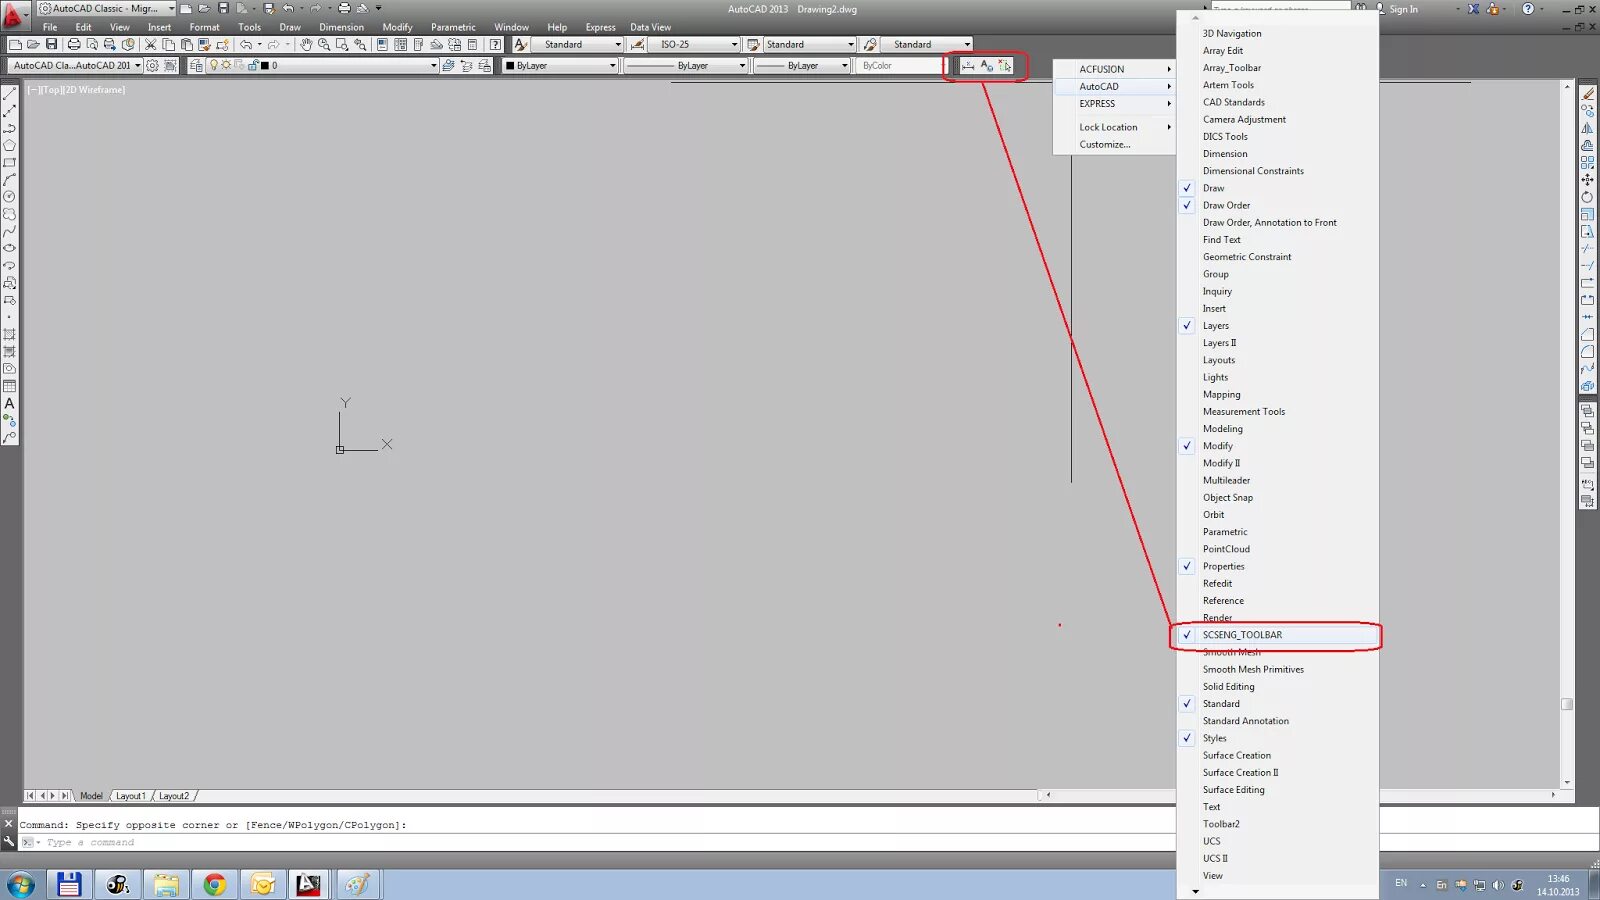Image resolution: width=1600 pixels, height=900 pixels.
Task: Uncheck the Properties toolbar entry
Action: click(x=1278, y=566)
